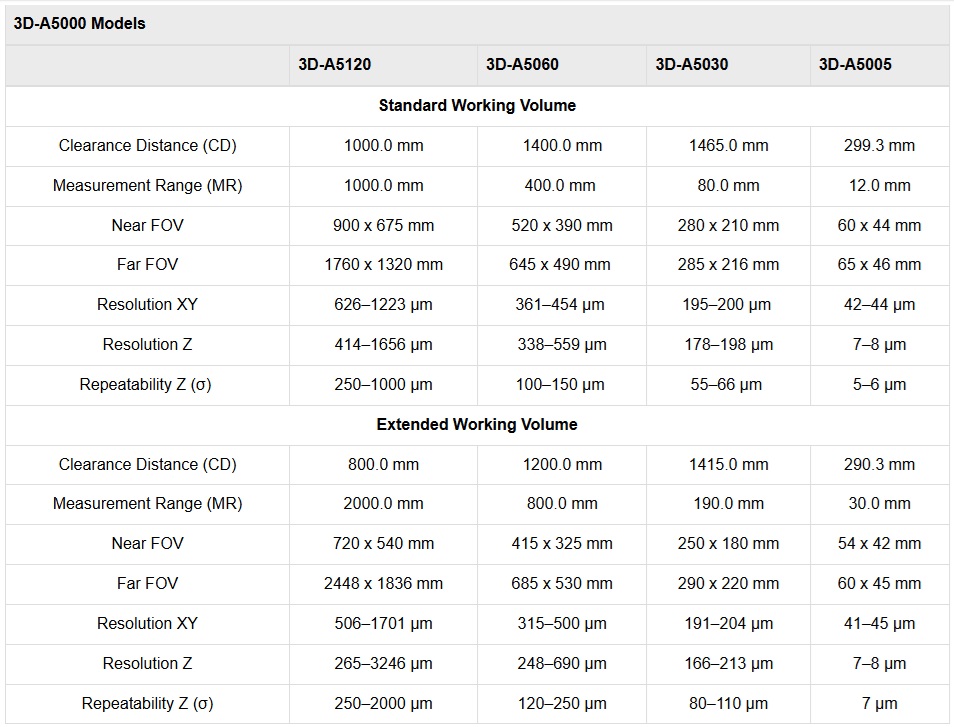Select the 120–250 µm repeatability cell

pyautogui.click(x=560, y=703)
